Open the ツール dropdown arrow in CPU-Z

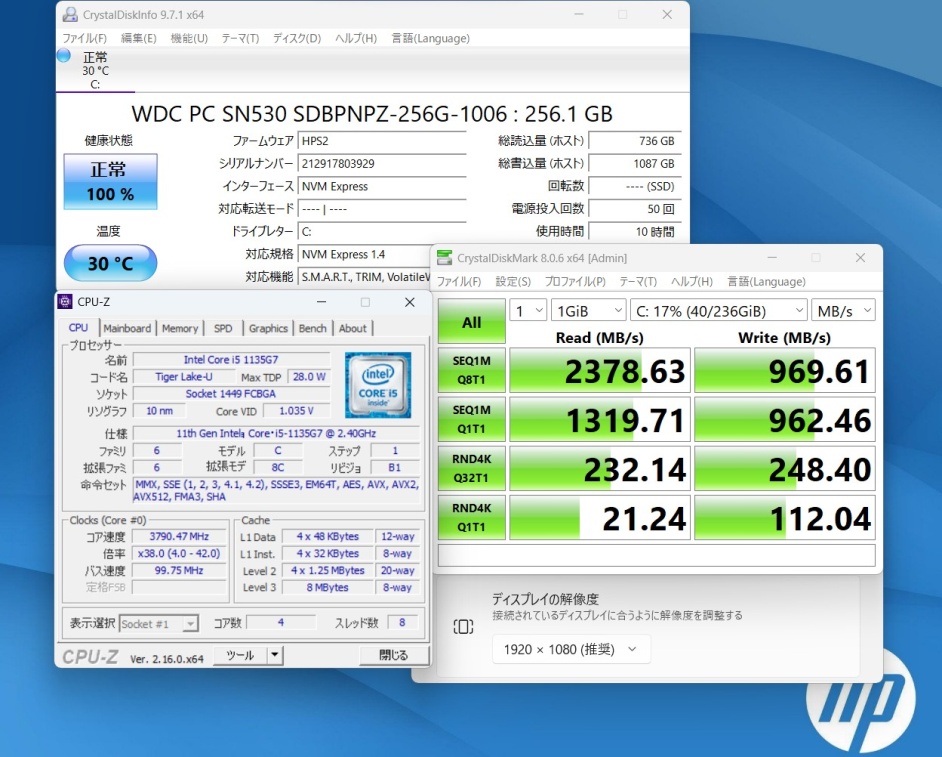pyautogui.click(x=275, y=655)
